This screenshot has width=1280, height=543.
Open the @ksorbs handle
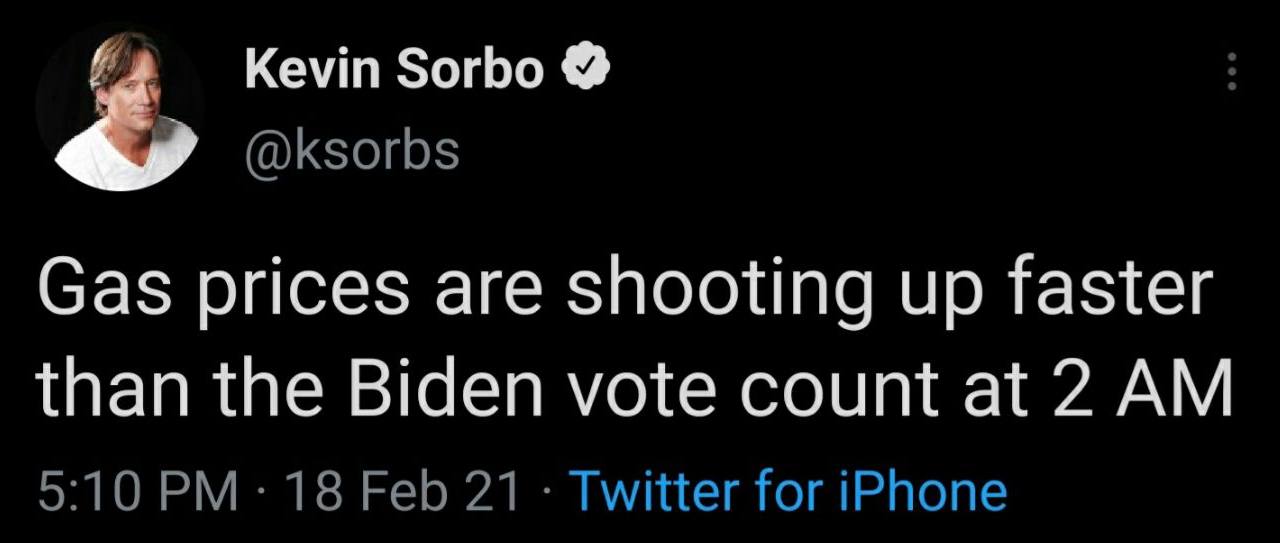pyautogui.click(x=351, y=150)
